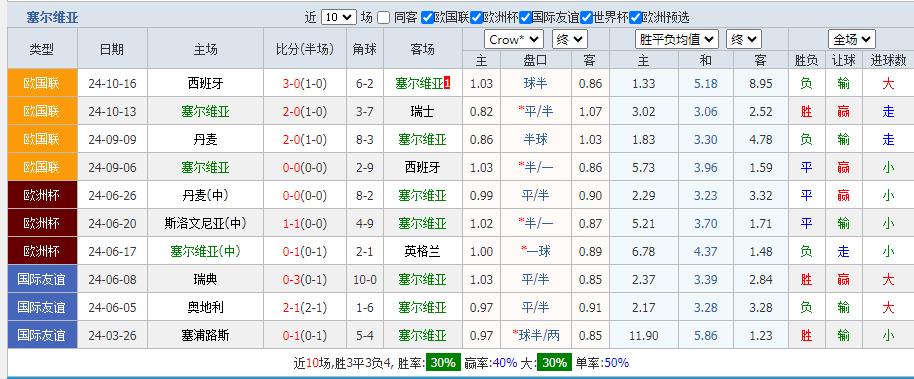Open home team 塞浦路斯 link
914x379 pixels.
(x=205, y=335)
